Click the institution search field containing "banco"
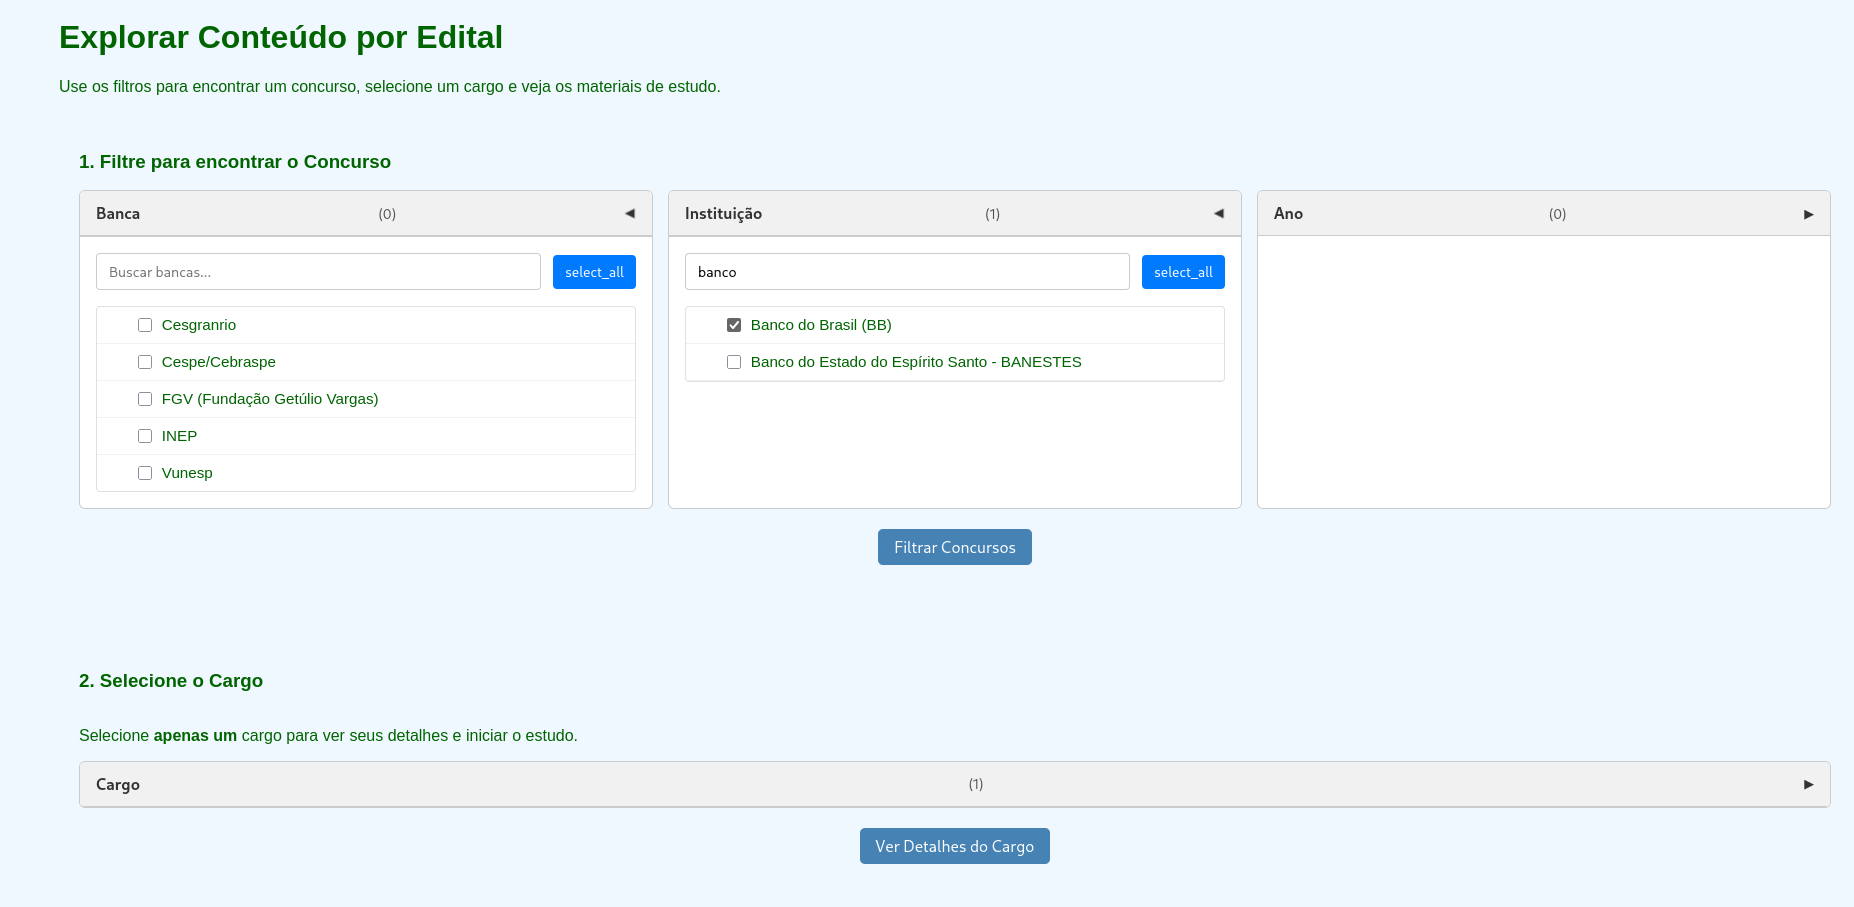This screenshot has width=1854, height=907. pos(907,272)
